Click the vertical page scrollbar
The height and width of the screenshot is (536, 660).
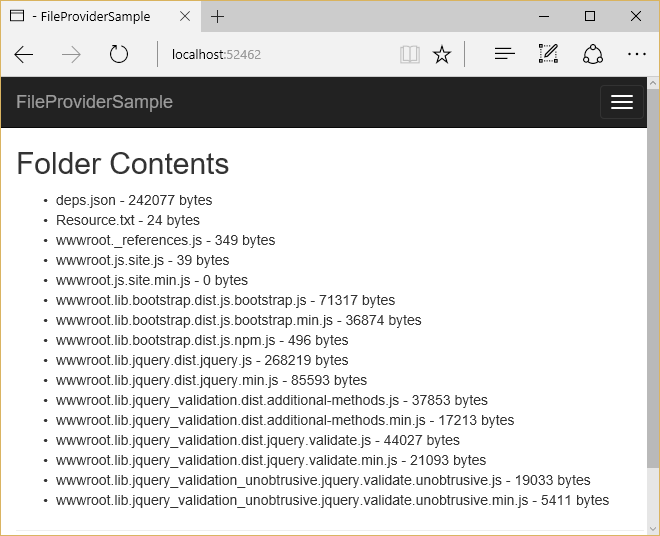[653, 300]
